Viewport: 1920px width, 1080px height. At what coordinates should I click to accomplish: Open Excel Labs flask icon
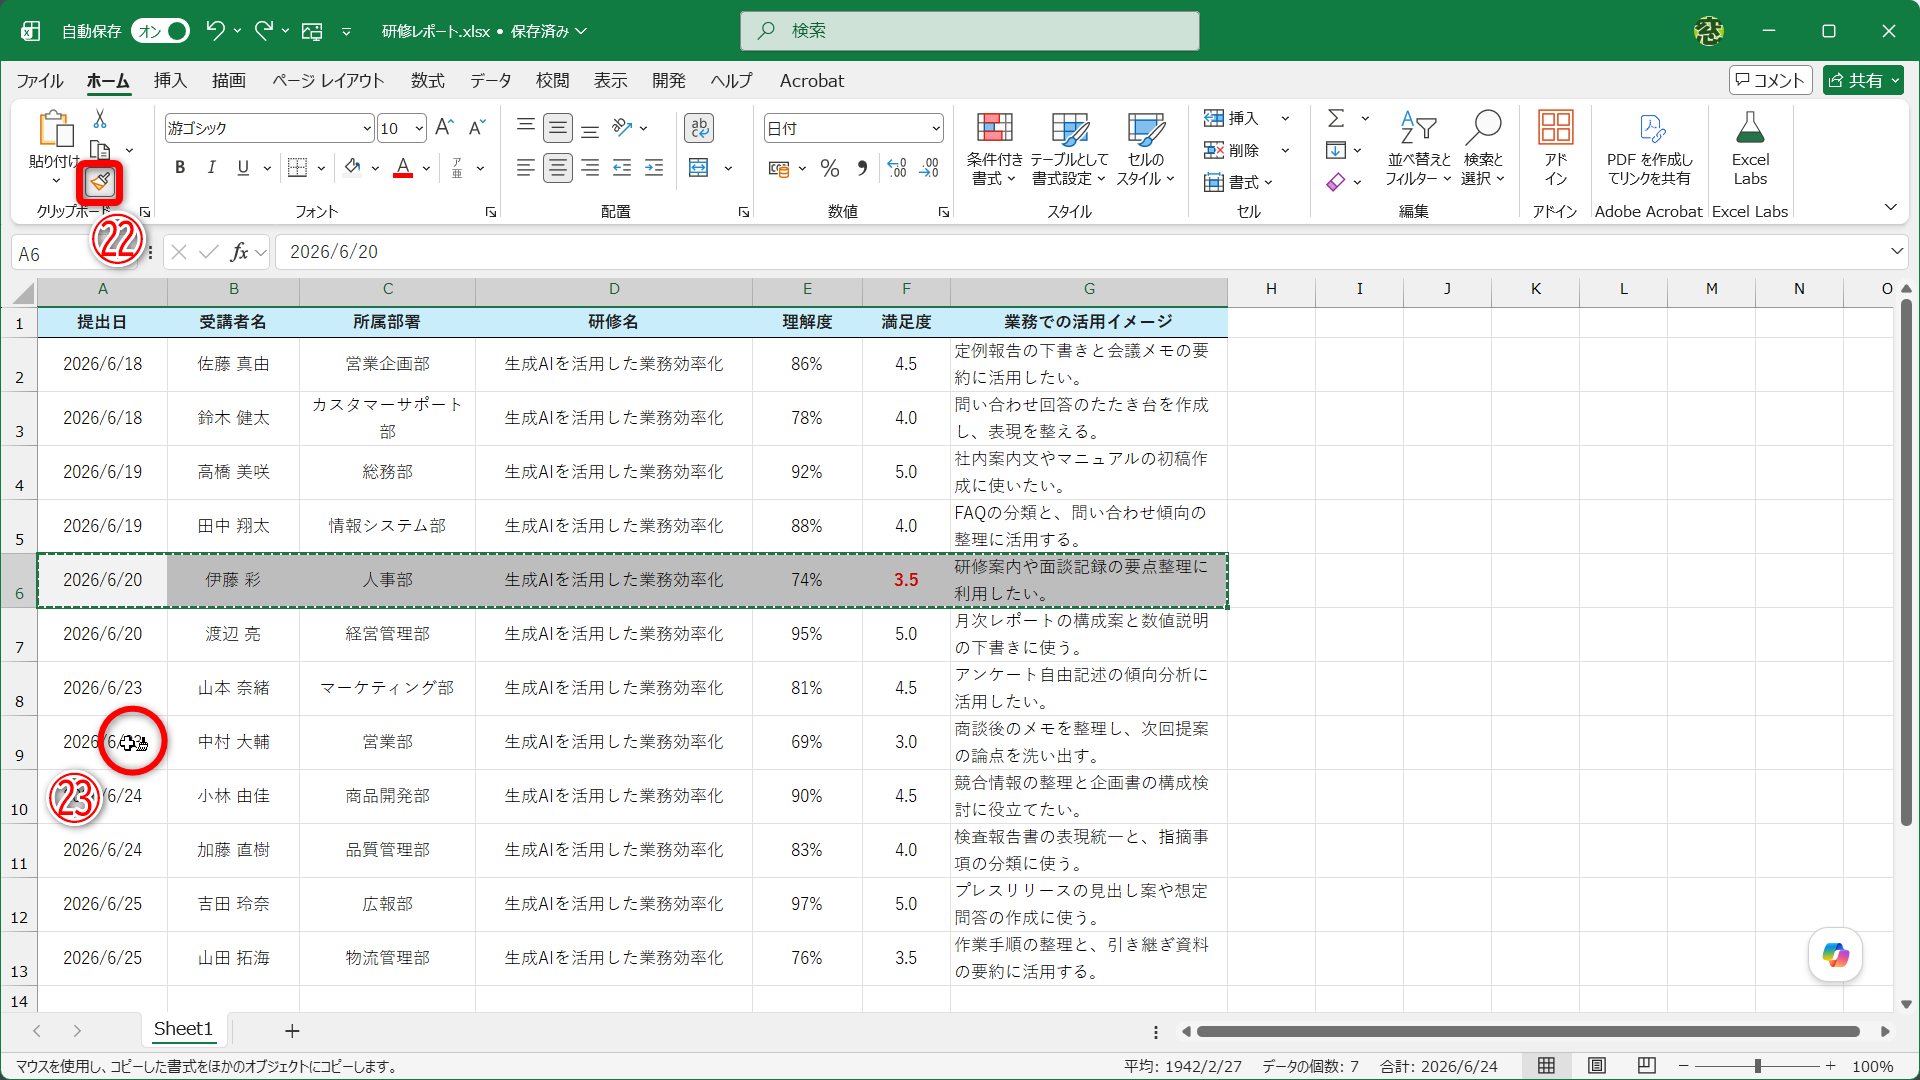pyautogui.click(x=1750, y=147)
